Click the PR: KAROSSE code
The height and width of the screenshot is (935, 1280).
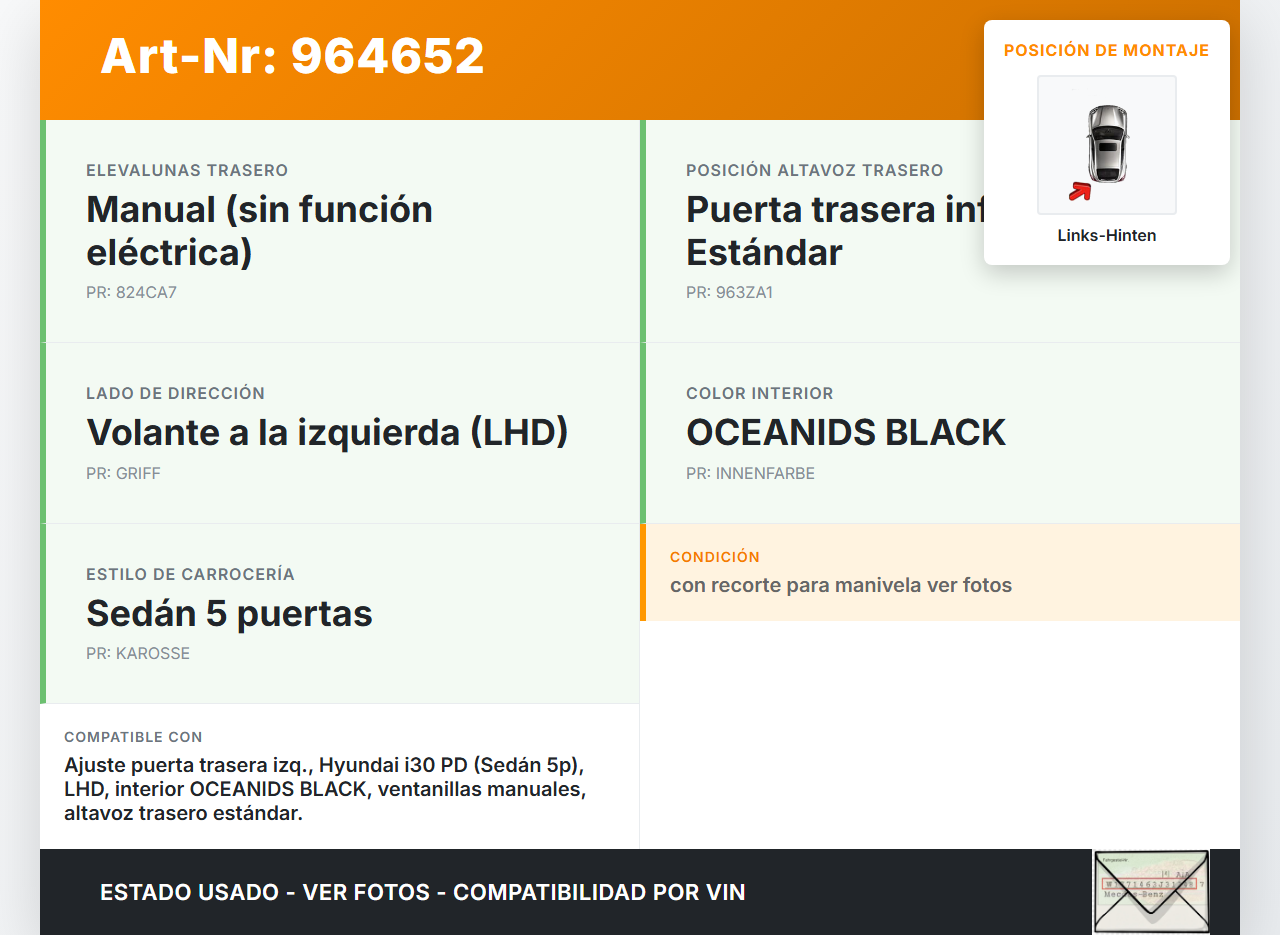[x=138, y=654]
